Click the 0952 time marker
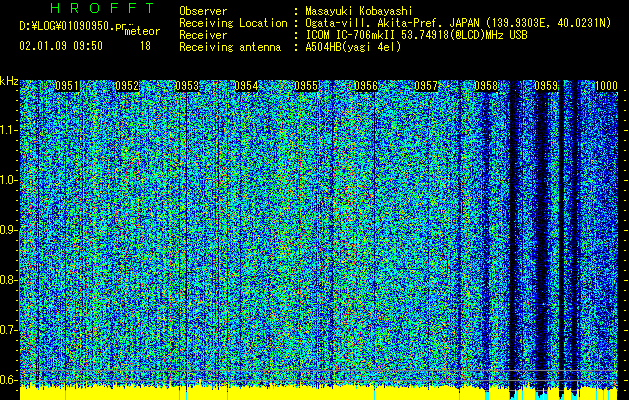This screenshot has height=400, width=629. point(127,86)
